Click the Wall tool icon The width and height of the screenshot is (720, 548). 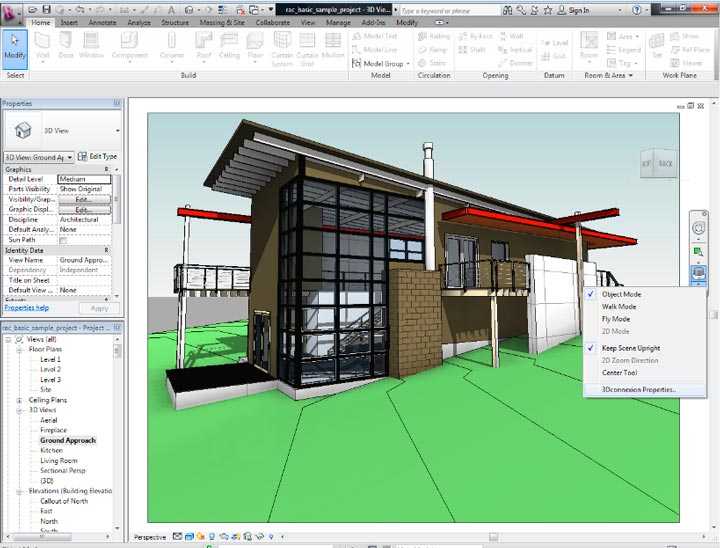pos(42,41)
